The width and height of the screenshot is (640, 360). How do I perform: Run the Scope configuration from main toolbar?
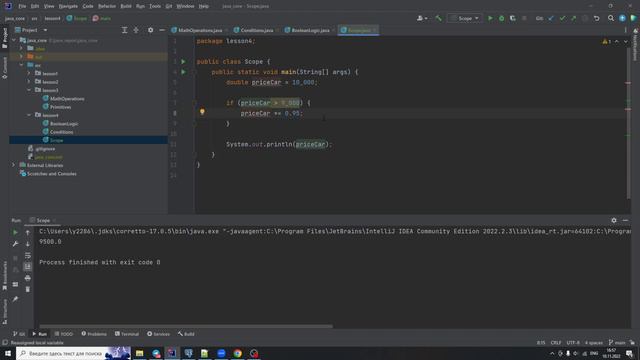click(x=490, y=18)
